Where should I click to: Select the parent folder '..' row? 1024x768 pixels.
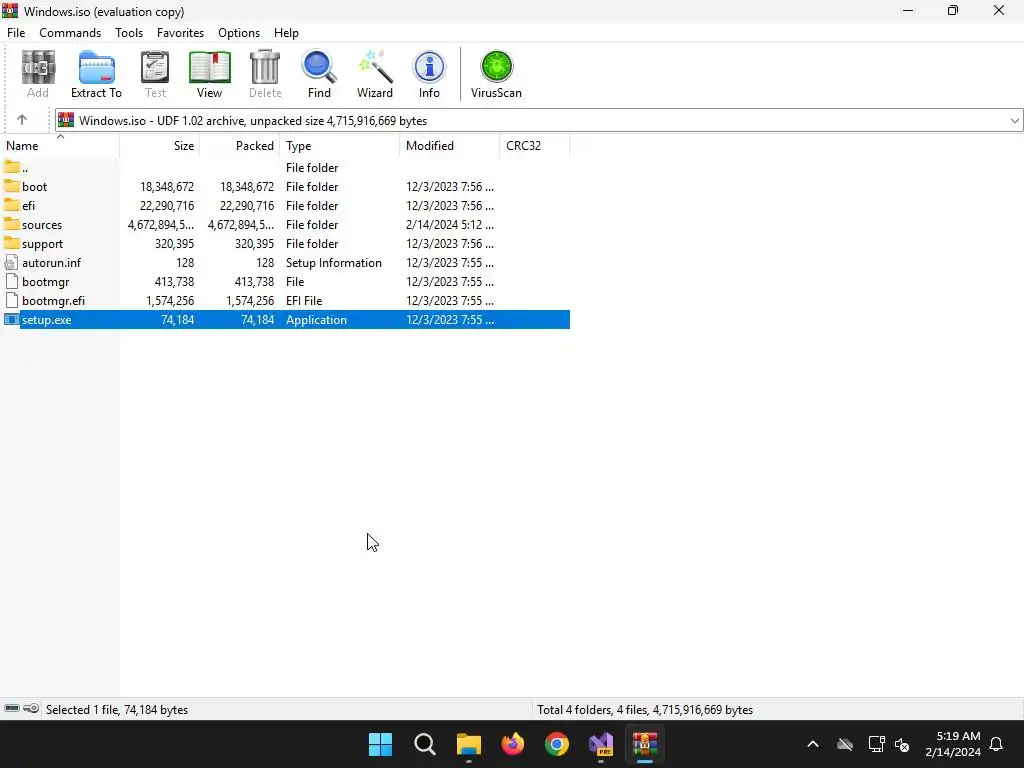(x=285, y=167)
